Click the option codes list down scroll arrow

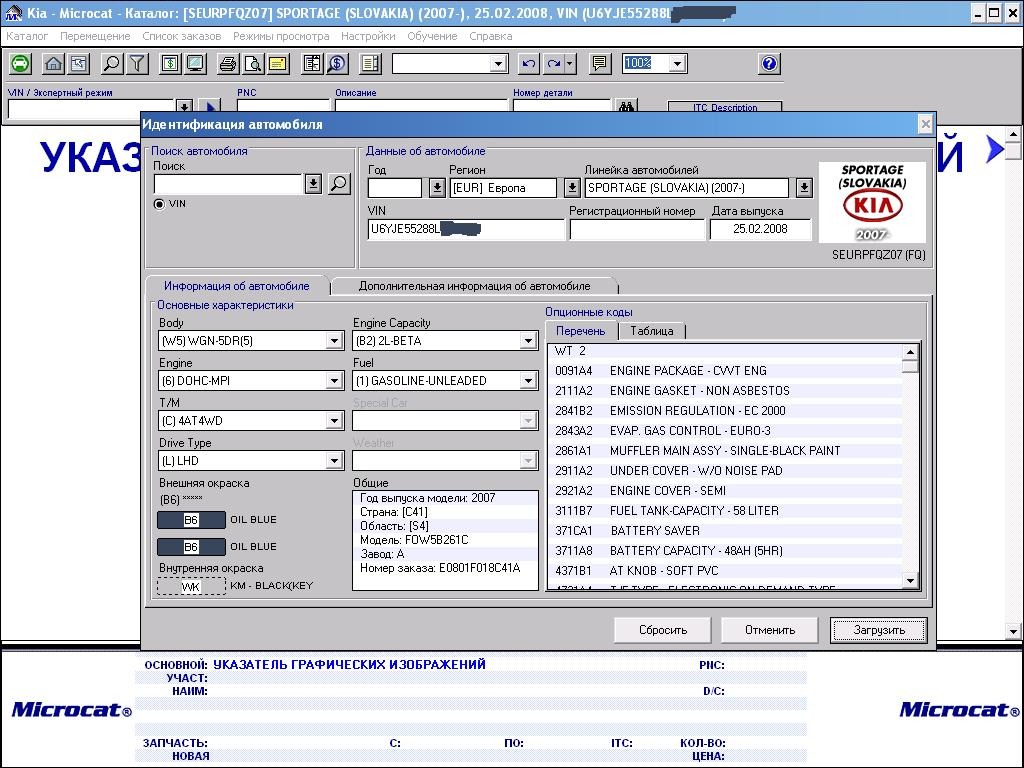910,580
